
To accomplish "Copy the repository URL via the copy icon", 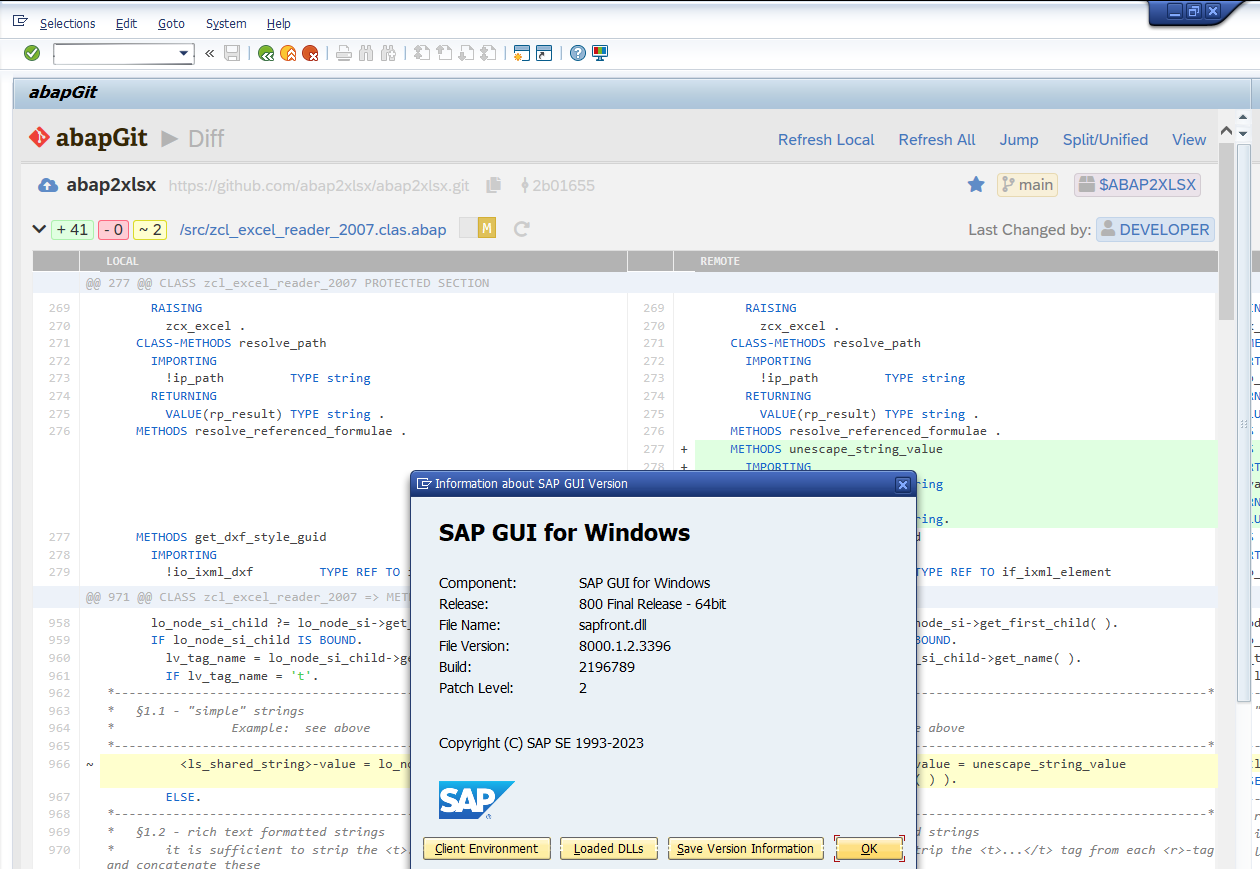I will (492, 185).
